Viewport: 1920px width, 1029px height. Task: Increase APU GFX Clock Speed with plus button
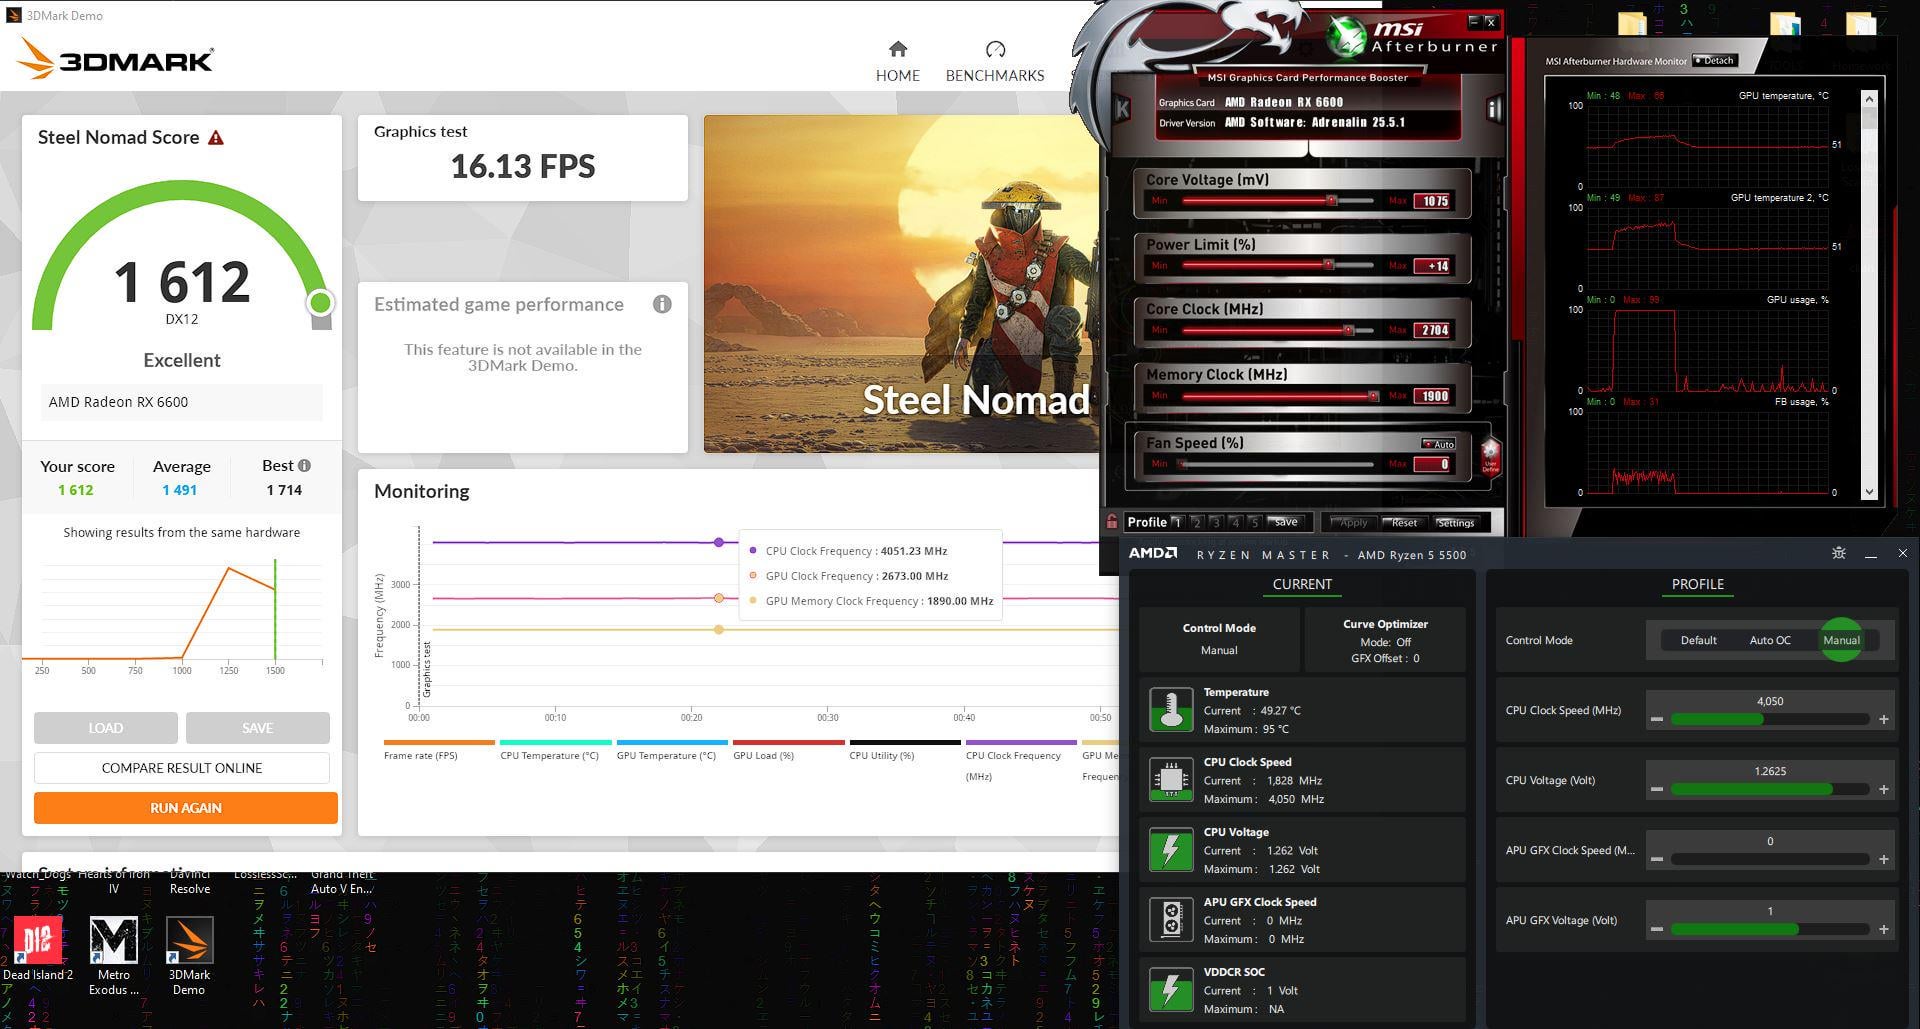pyautogui.click(x=1884, y=860)
